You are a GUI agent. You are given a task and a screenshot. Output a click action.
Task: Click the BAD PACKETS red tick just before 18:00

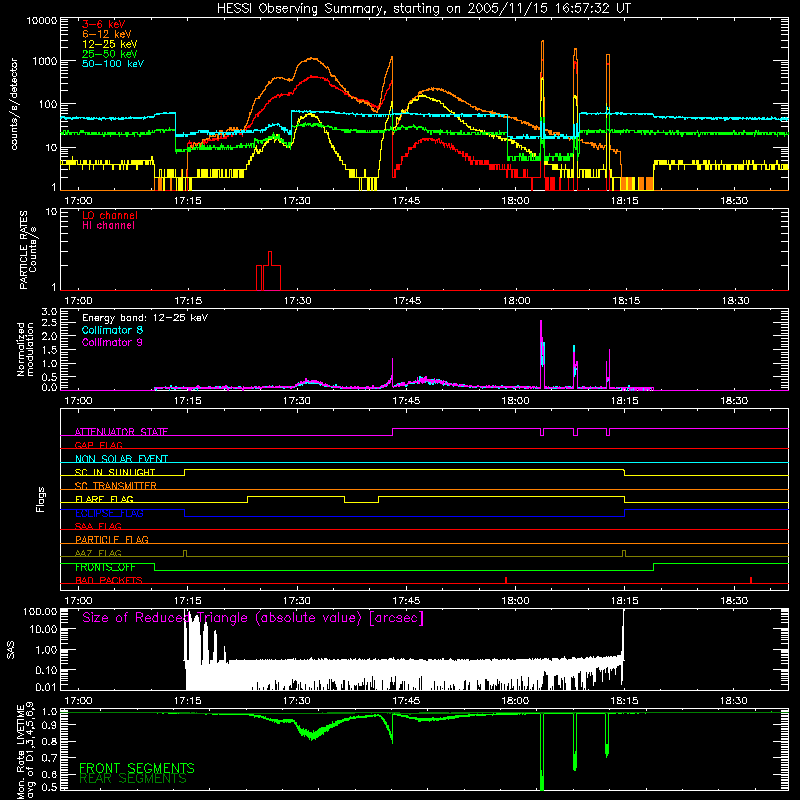coord(506,580)
